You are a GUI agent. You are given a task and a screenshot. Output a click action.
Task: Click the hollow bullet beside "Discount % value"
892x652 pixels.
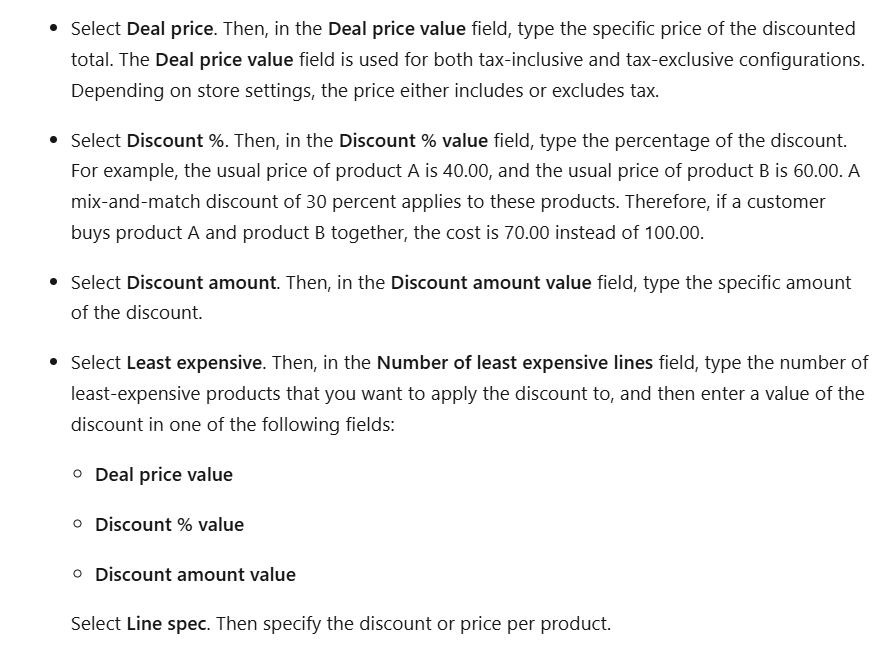point(78,525)
